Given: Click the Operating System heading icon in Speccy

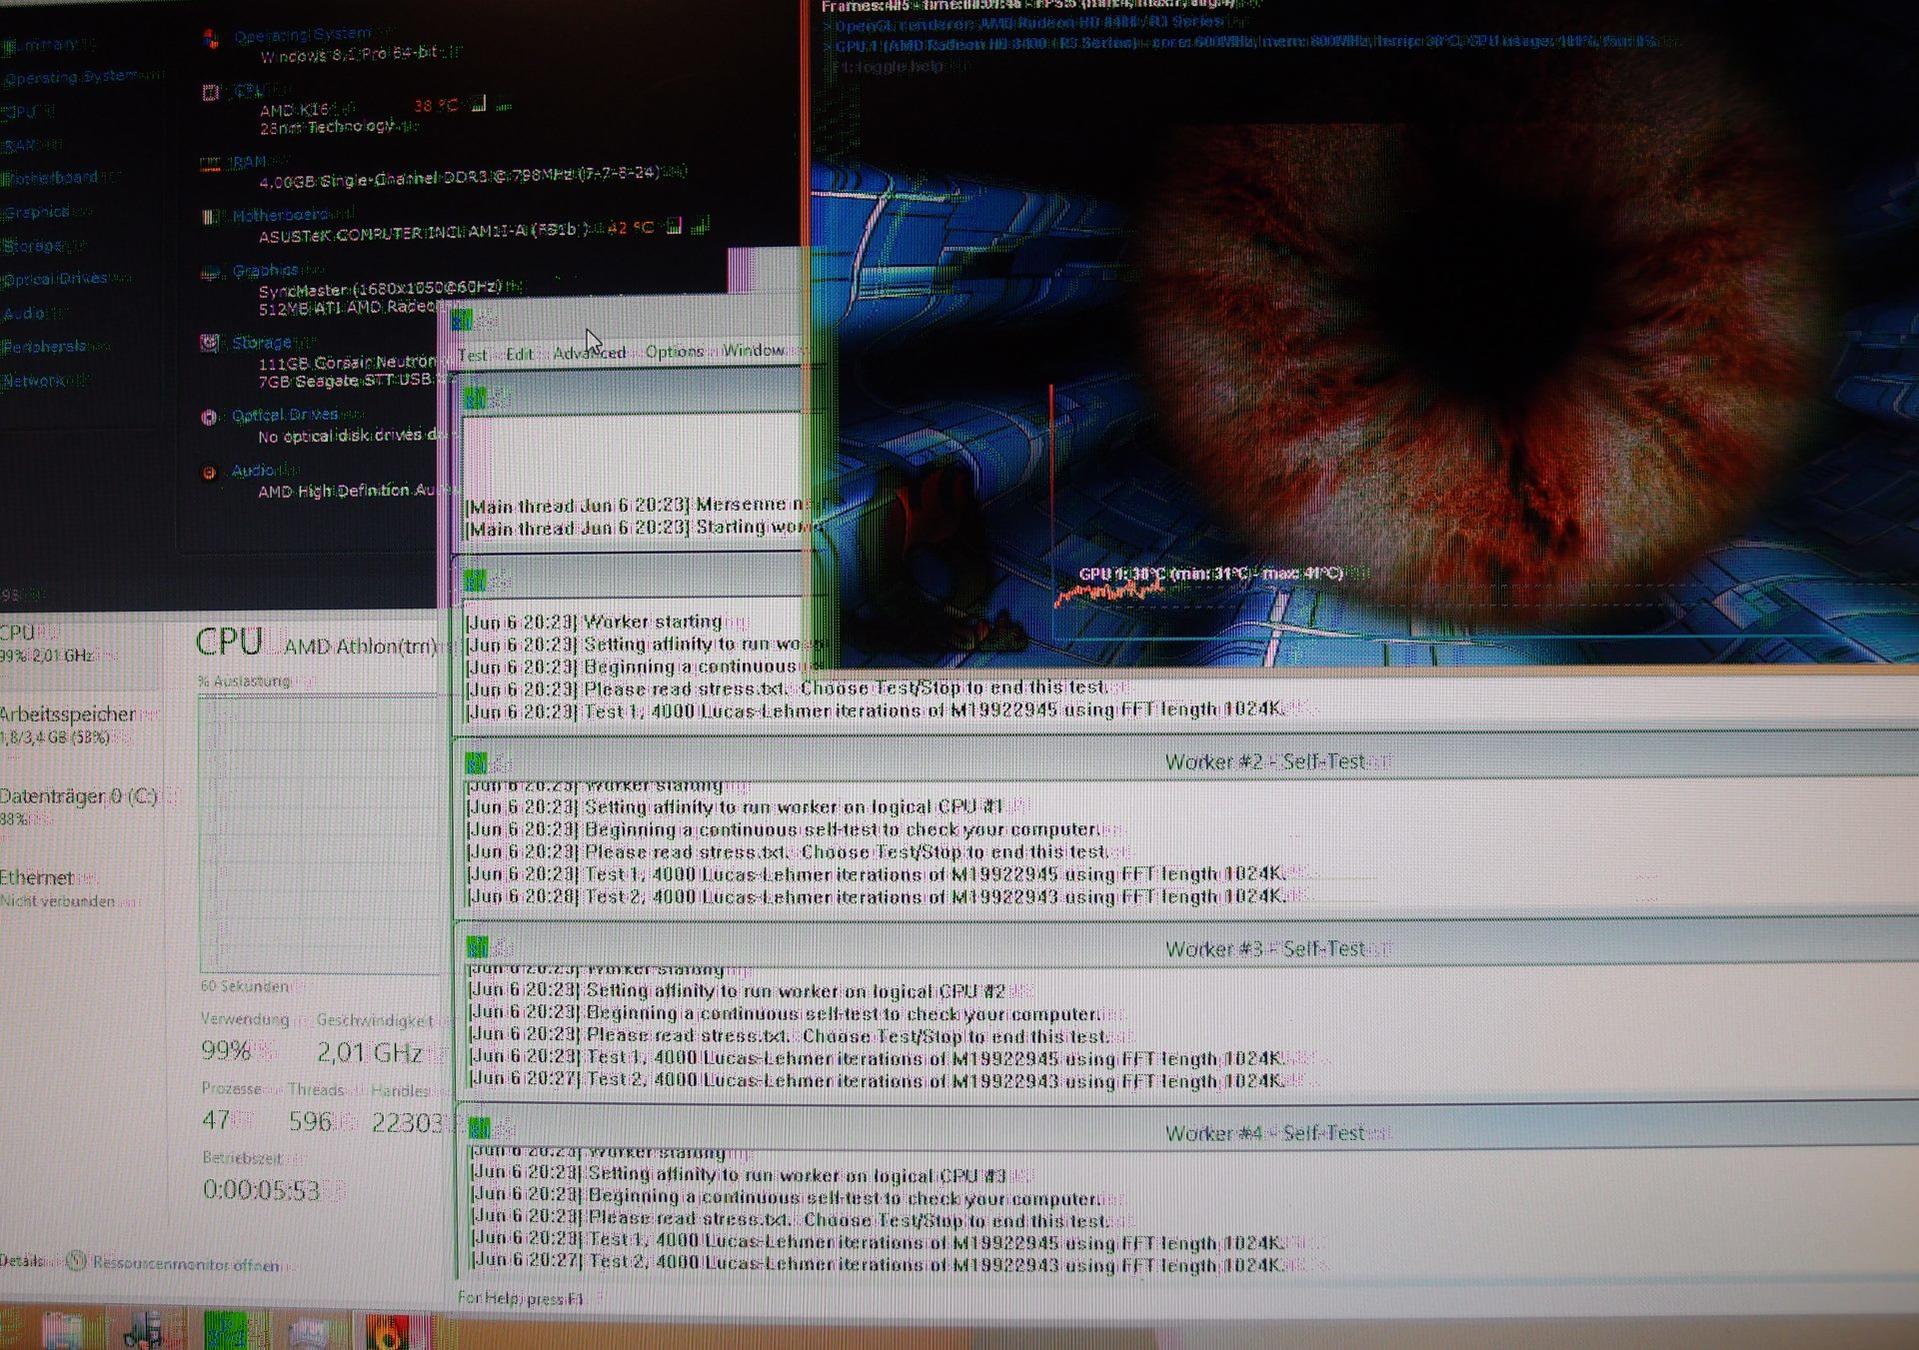Looking at the screenshot, I should (x=210, y=39).
